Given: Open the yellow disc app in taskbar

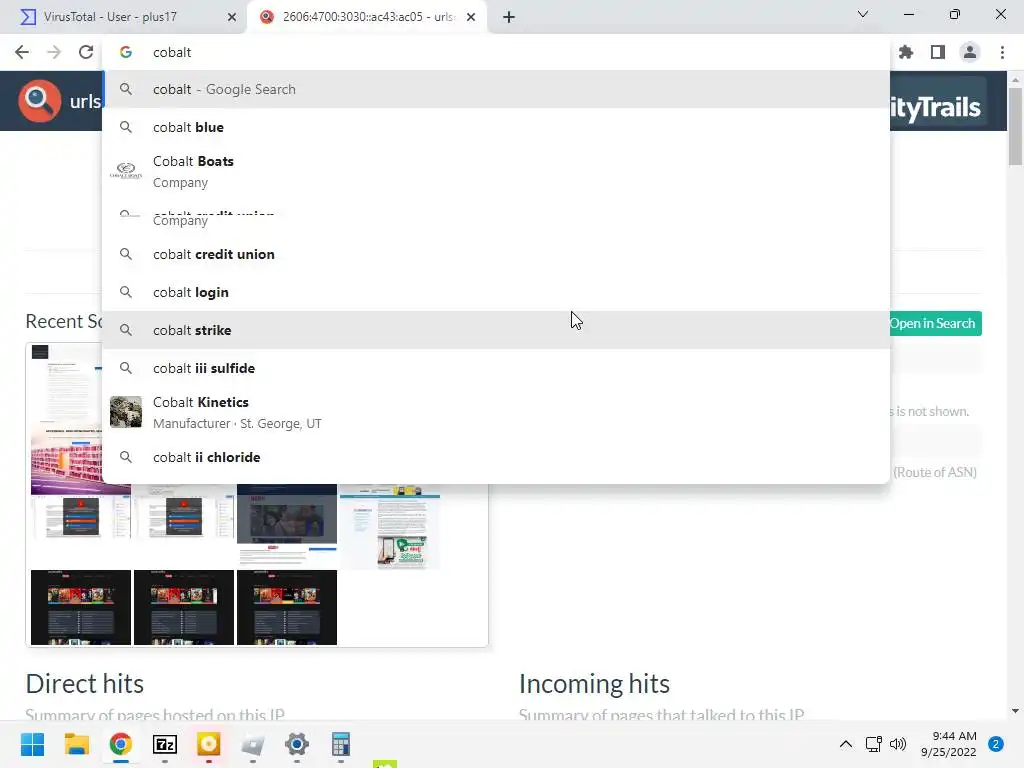Looking at the screenshot, I should [208, 744].
